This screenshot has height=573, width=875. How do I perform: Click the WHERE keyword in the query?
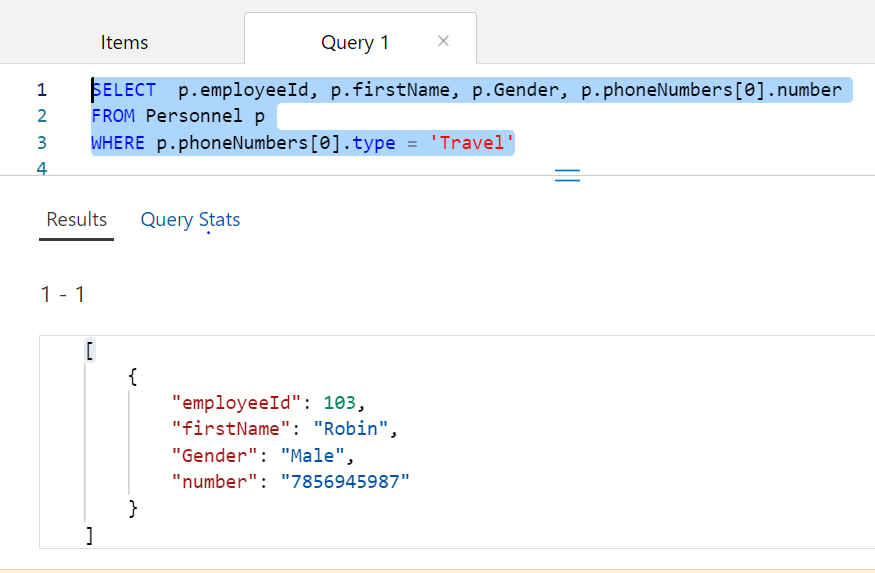(118, 143)
